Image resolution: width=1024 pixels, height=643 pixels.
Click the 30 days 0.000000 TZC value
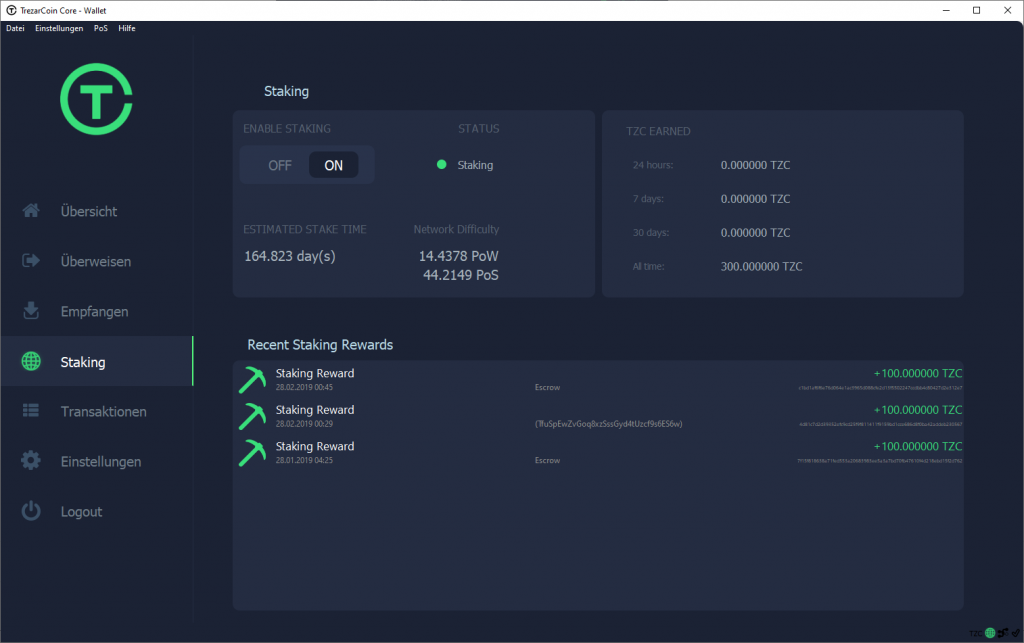[756, 232]
